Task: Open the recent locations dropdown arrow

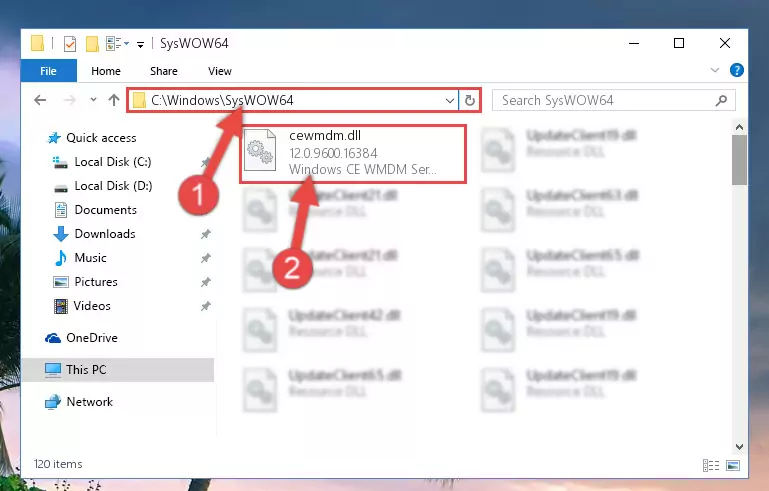Action: (93, 100)
